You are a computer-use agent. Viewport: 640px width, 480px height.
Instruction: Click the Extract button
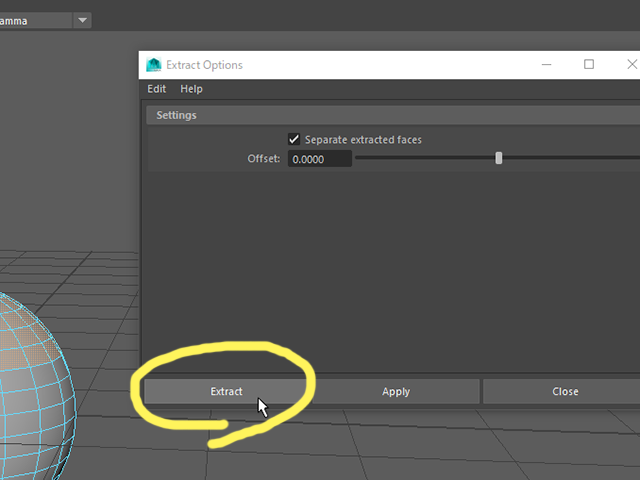pos(226,391)
